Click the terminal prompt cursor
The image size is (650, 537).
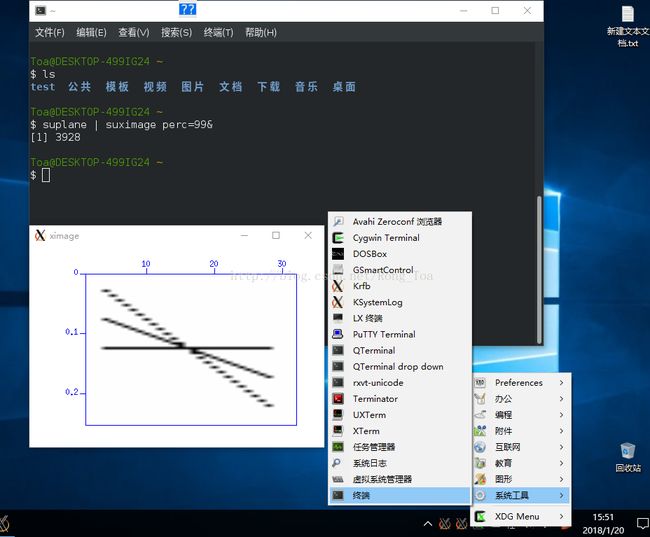(x=46, y=175)
